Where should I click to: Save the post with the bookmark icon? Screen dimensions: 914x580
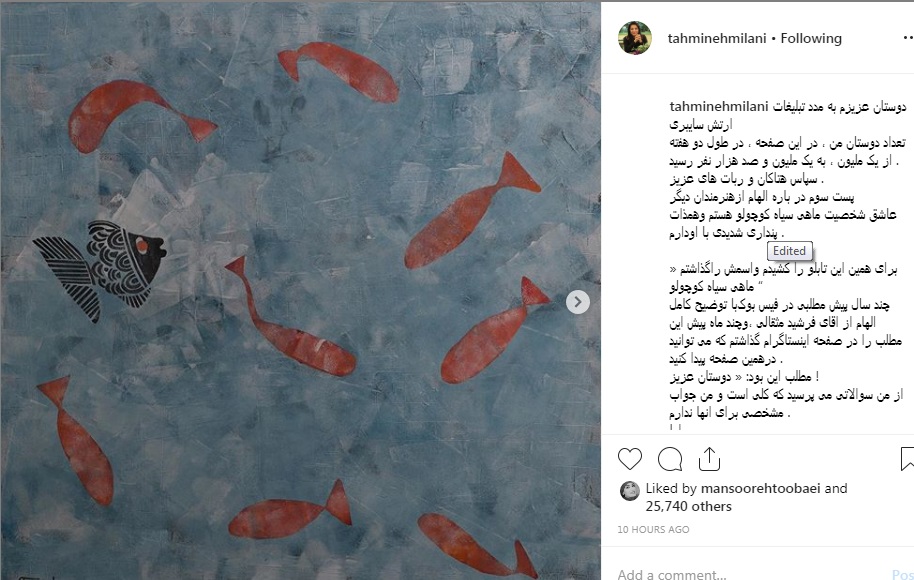pos(907,459)
